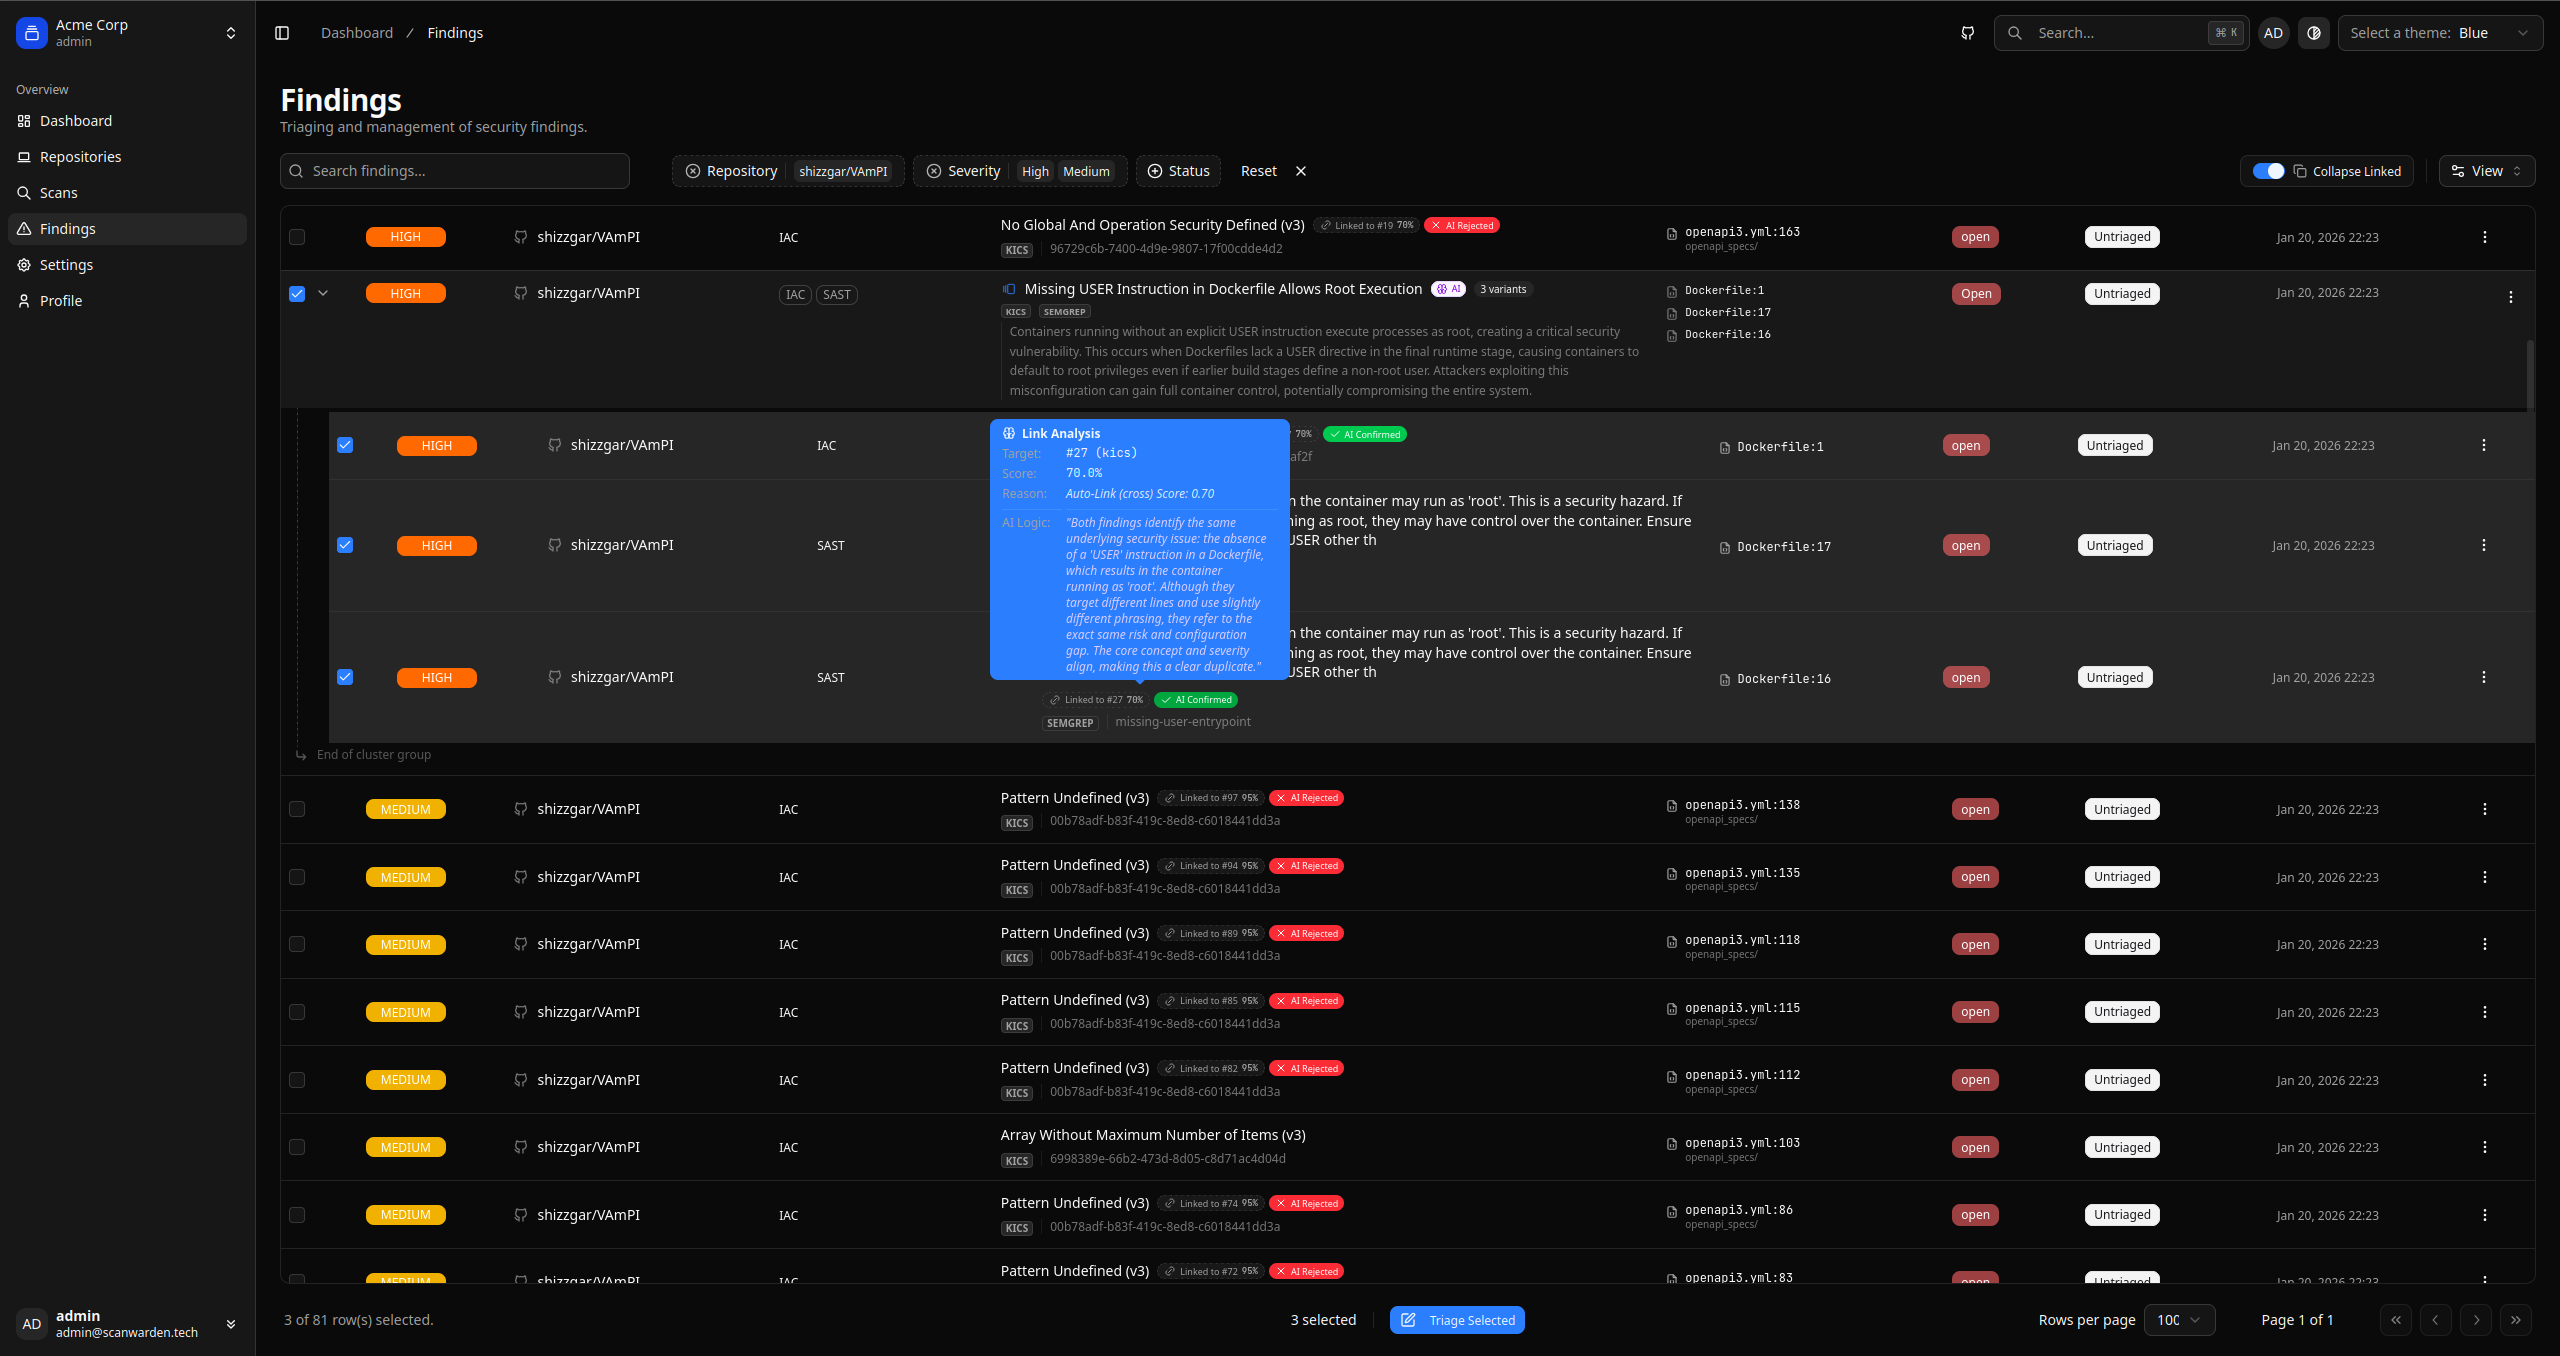
Task: Uncheck the Dockerfile:17 finding checkbox
Action: coord(345,545)
